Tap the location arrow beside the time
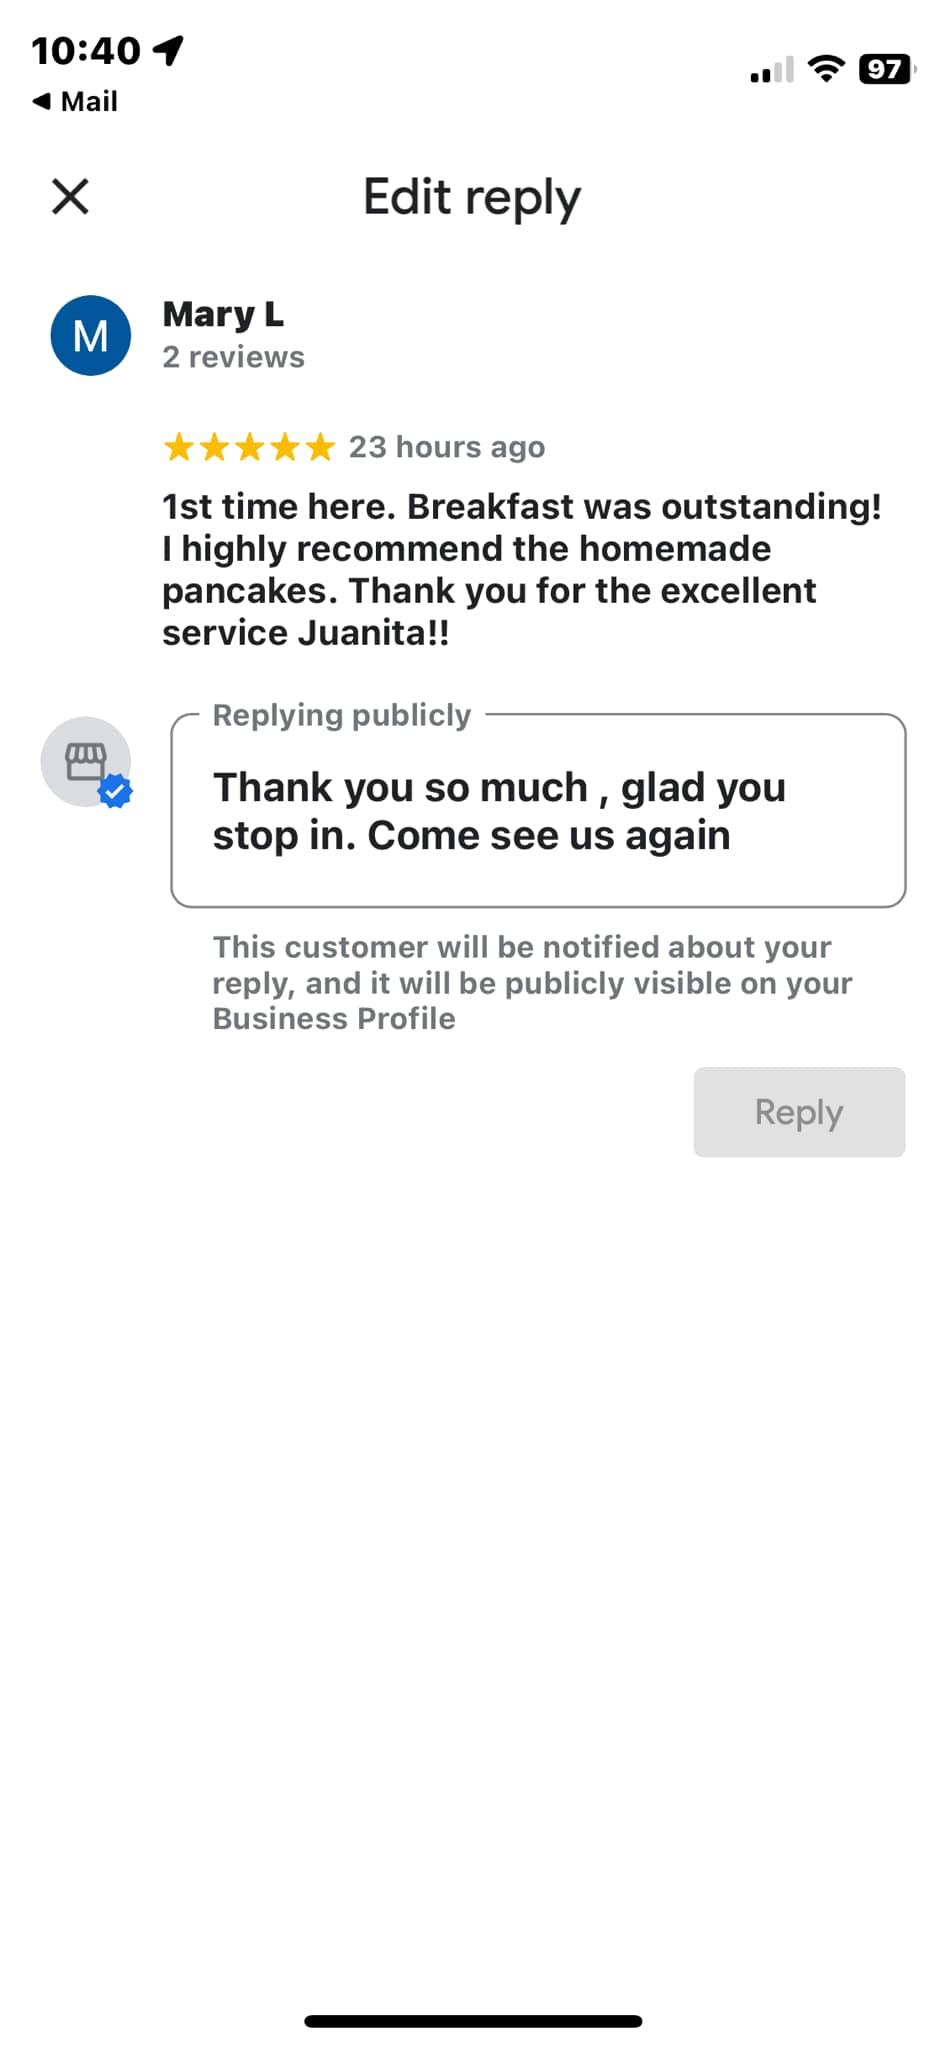946x2048 pixels. coord(169,50)
